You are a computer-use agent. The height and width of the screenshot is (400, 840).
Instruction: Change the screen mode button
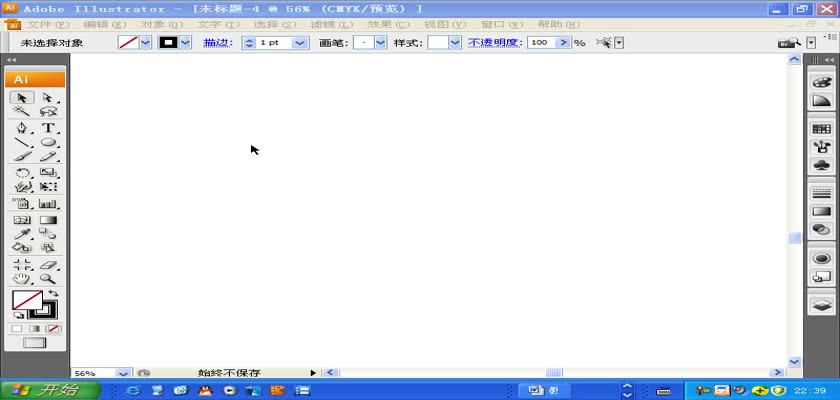(35, 343)
